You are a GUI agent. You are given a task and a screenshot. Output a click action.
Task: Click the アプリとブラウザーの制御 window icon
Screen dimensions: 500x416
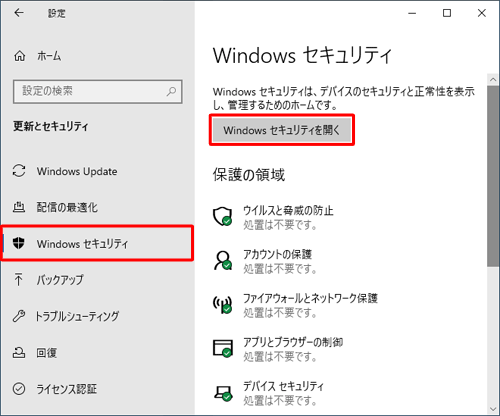point(223,348)
